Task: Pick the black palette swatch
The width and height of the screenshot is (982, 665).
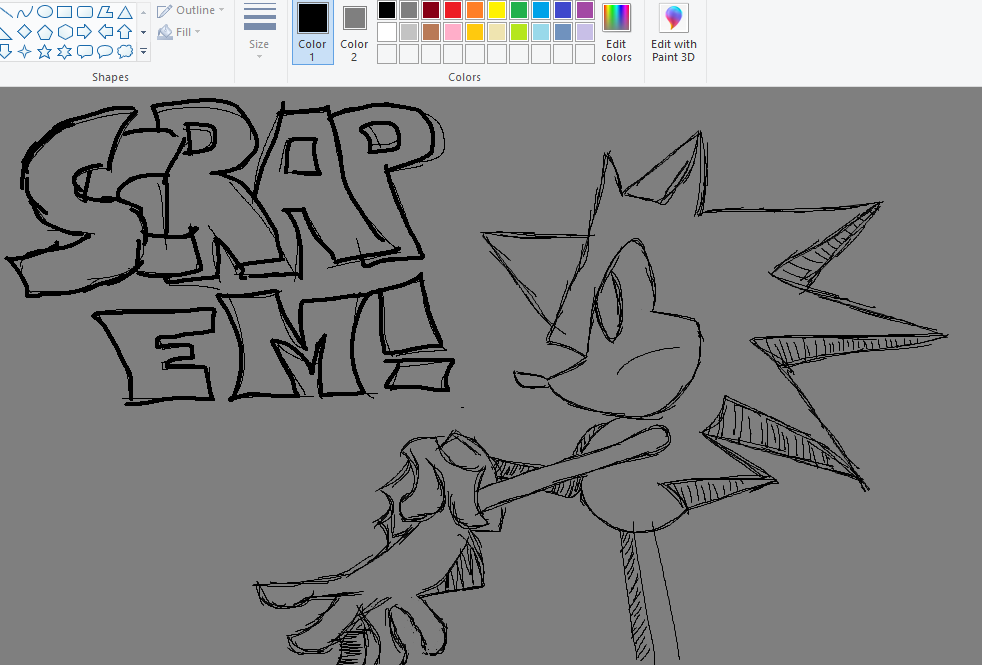Action: pos(387,10)
